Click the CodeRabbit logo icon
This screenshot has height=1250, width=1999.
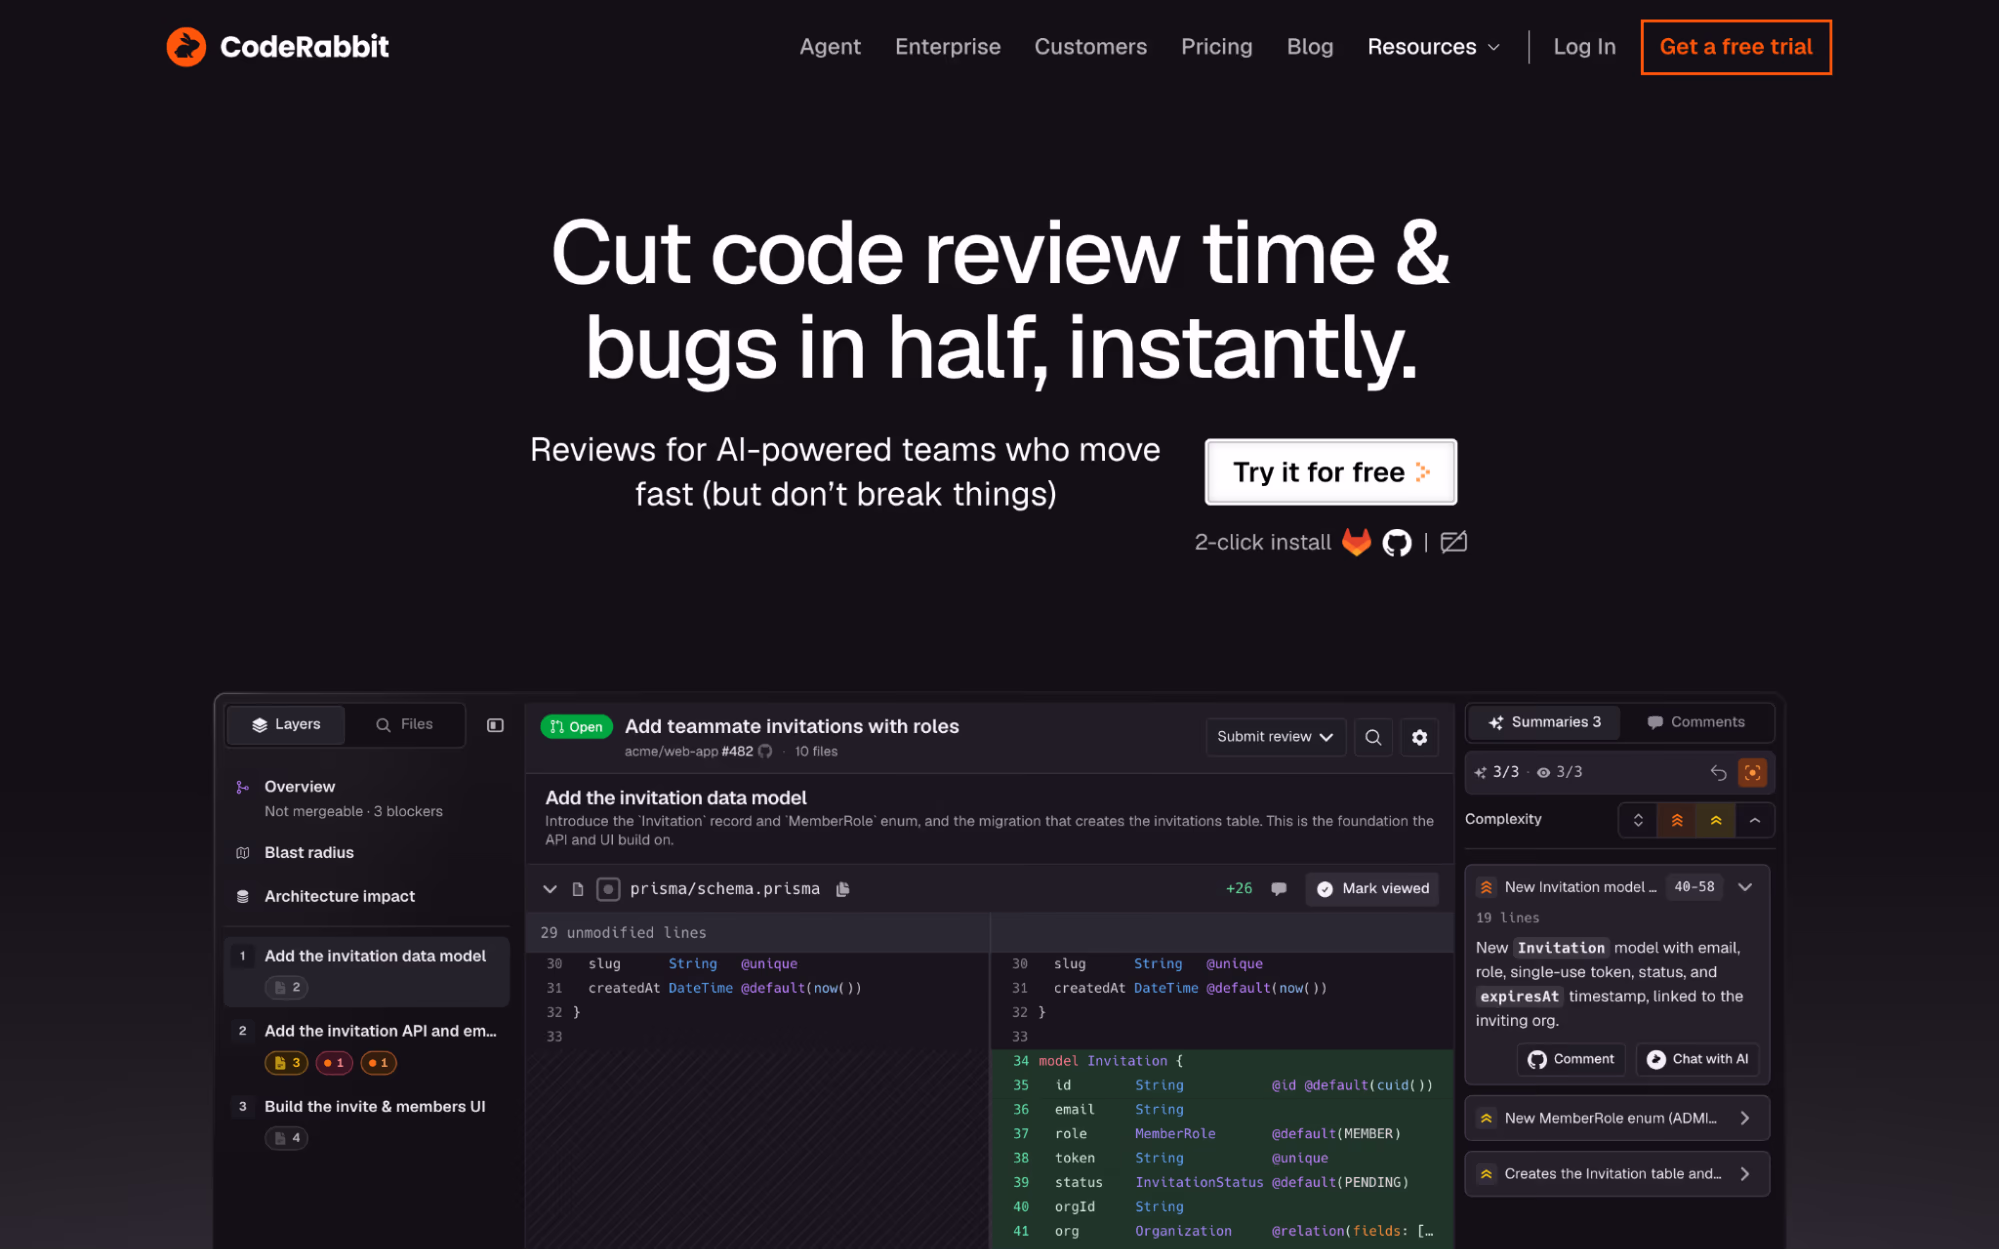[x=186, y=47]
